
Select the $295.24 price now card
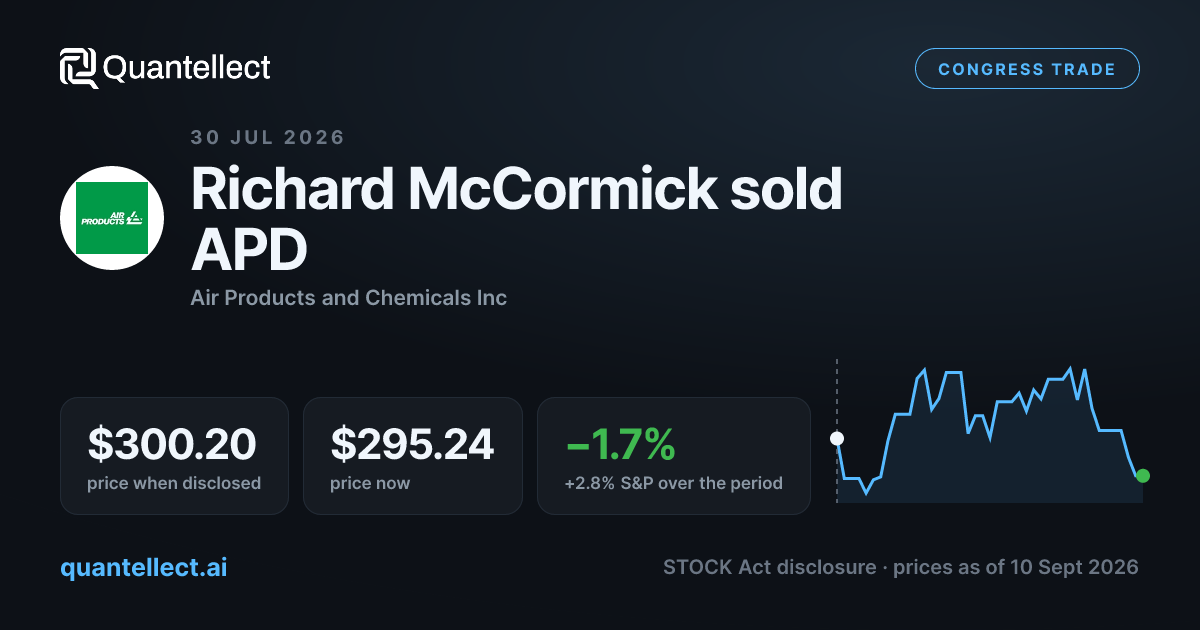point(413,456)
